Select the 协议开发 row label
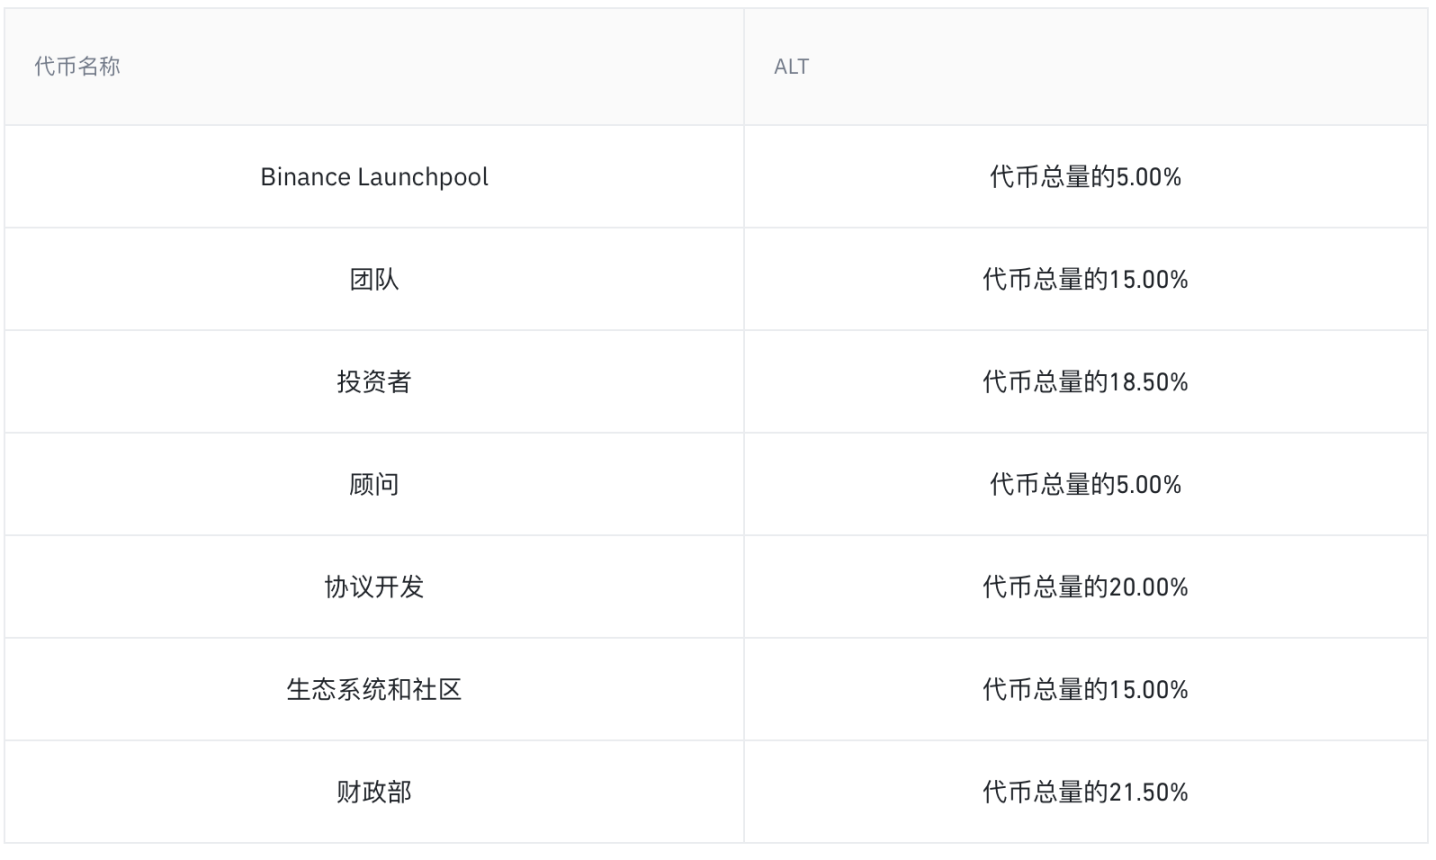The height and width of the screenshot is (860, 1436). (374, 587)
